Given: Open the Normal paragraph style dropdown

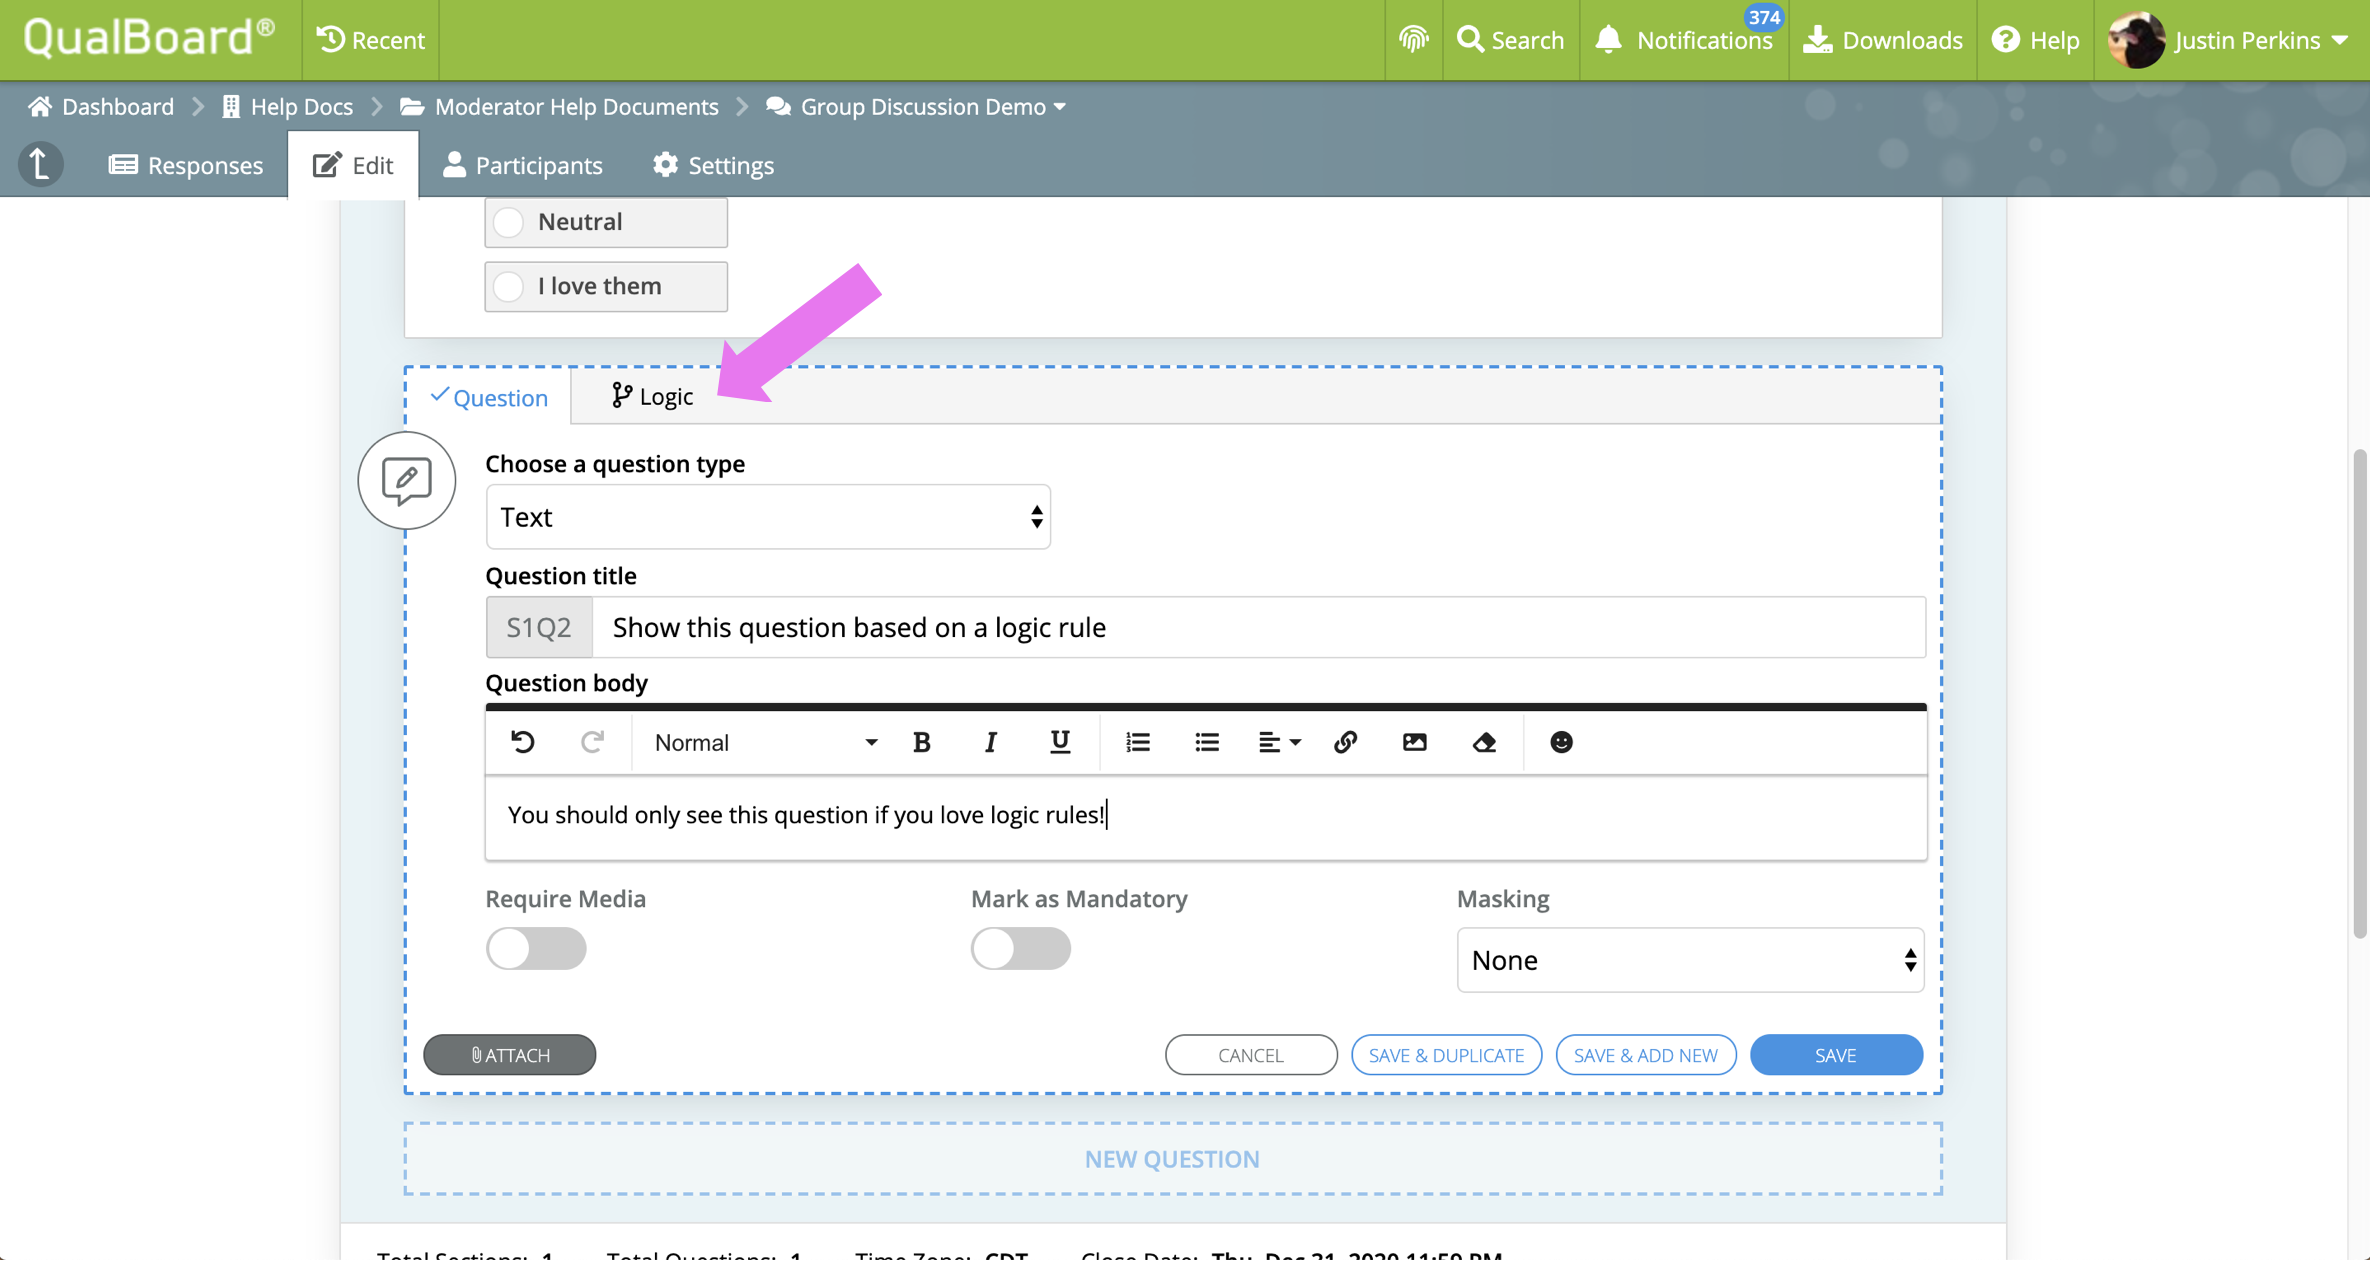Looking at the screenshot, I should tap(765, 742).
